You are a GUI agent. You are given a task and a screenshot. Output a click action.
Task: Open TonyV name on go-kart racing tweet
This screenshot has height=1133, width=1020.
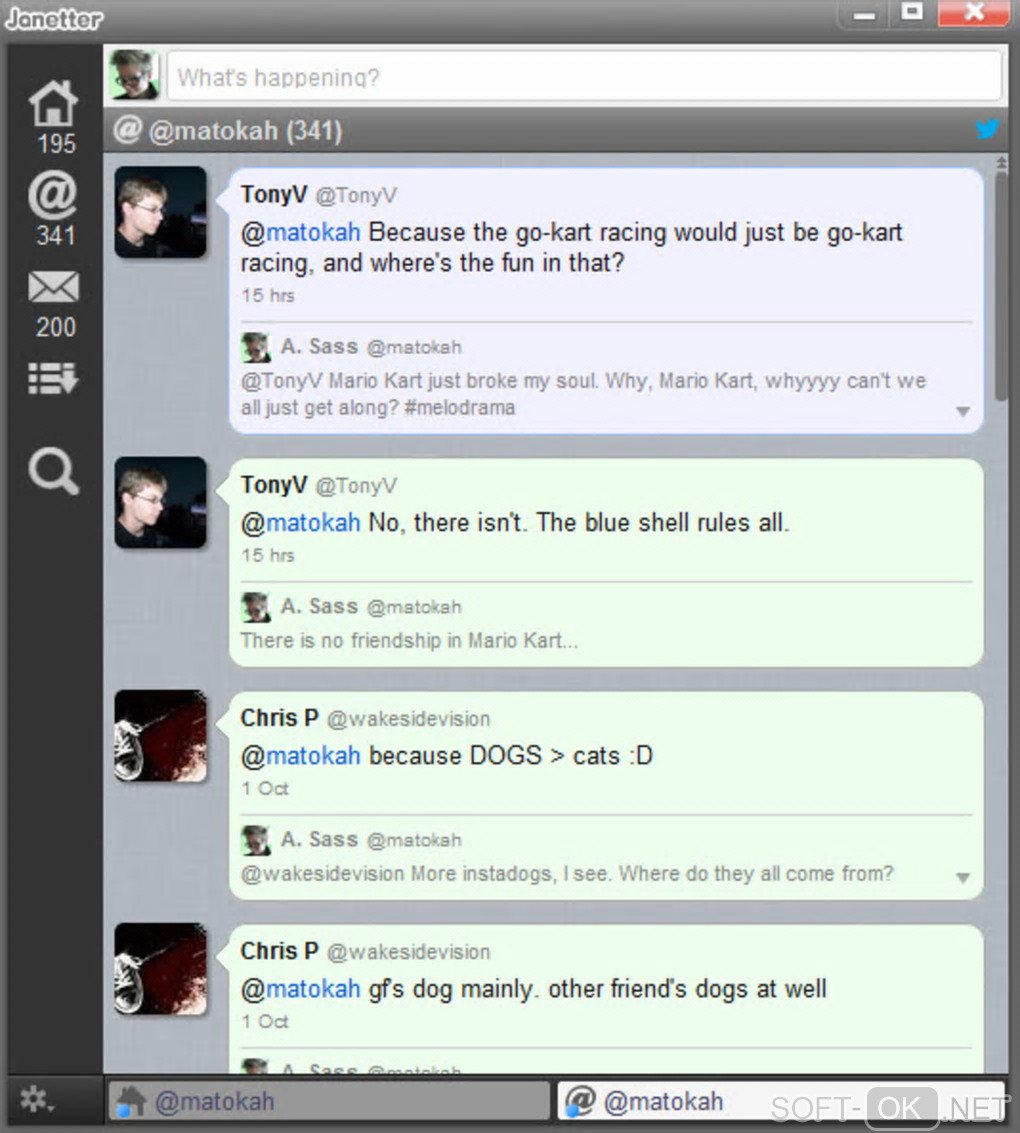(x=274, y=194)
